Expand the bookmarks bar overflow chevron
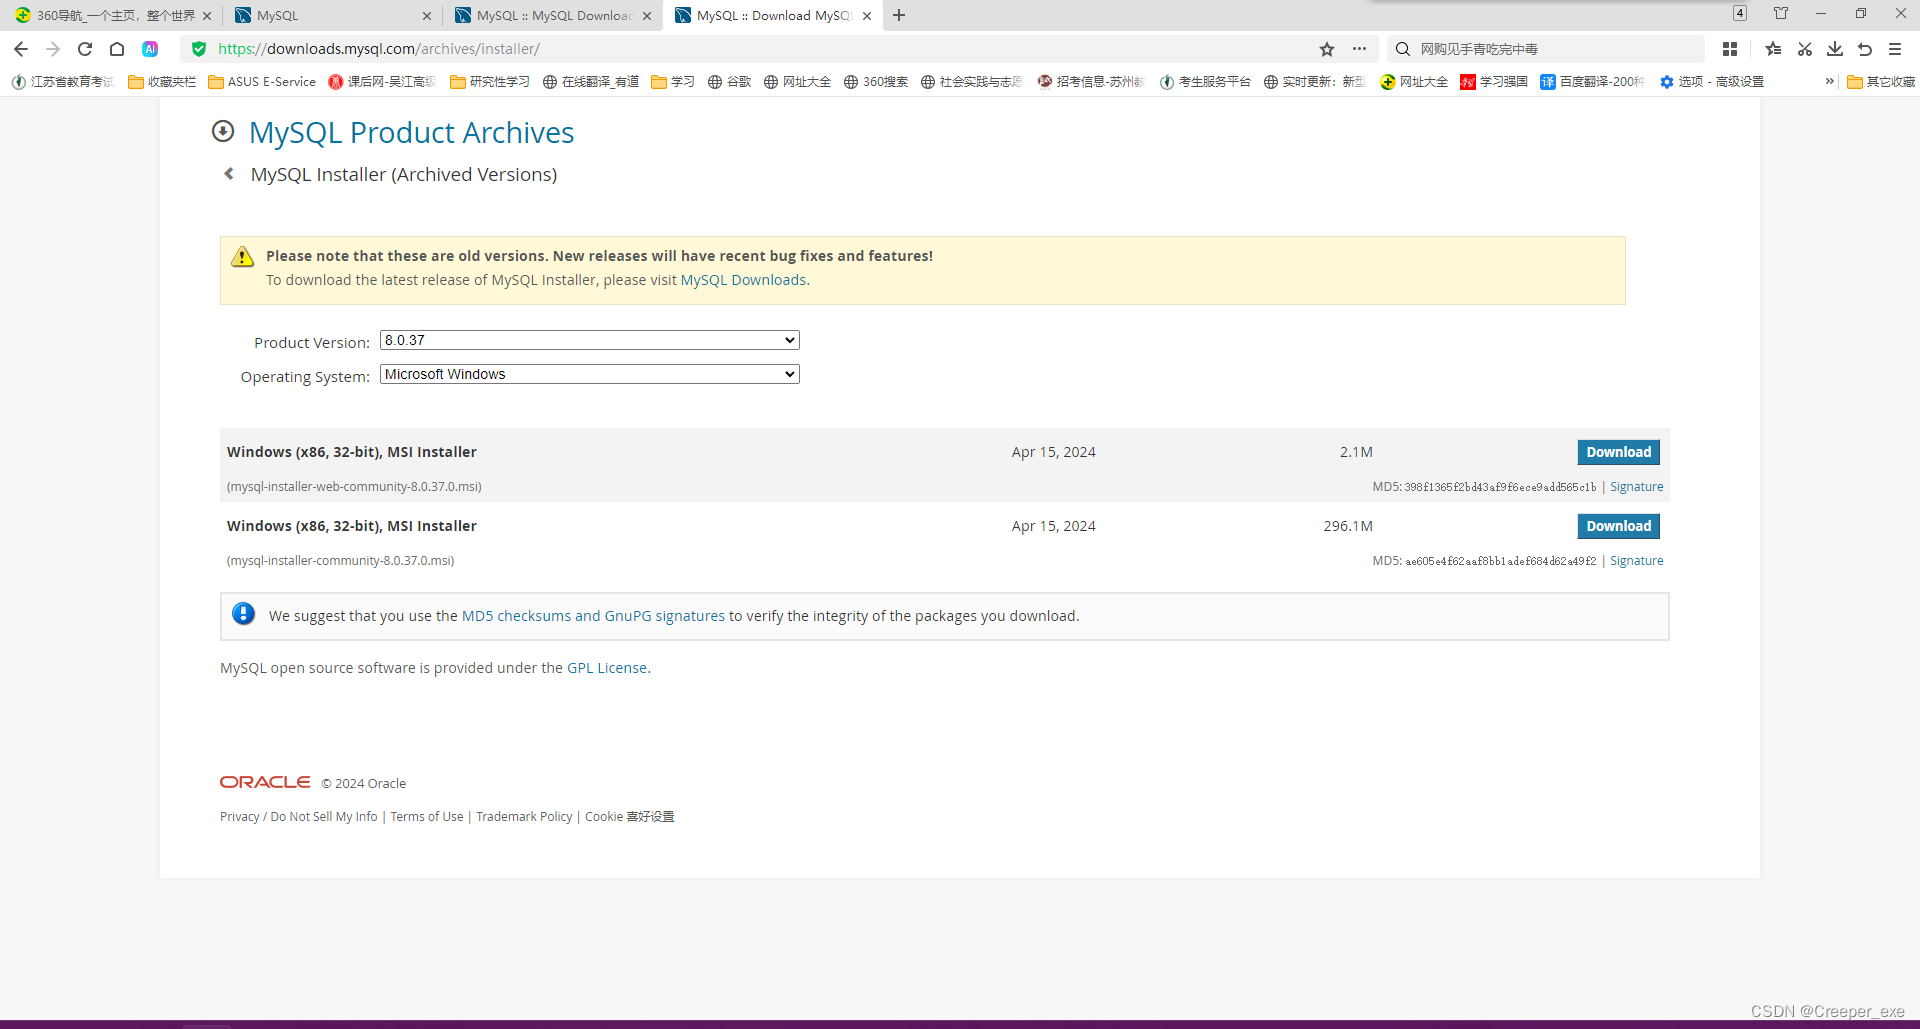The width and height of the screenshot is (1920, 1029). pyautogui.click(x=1829, y=82)
